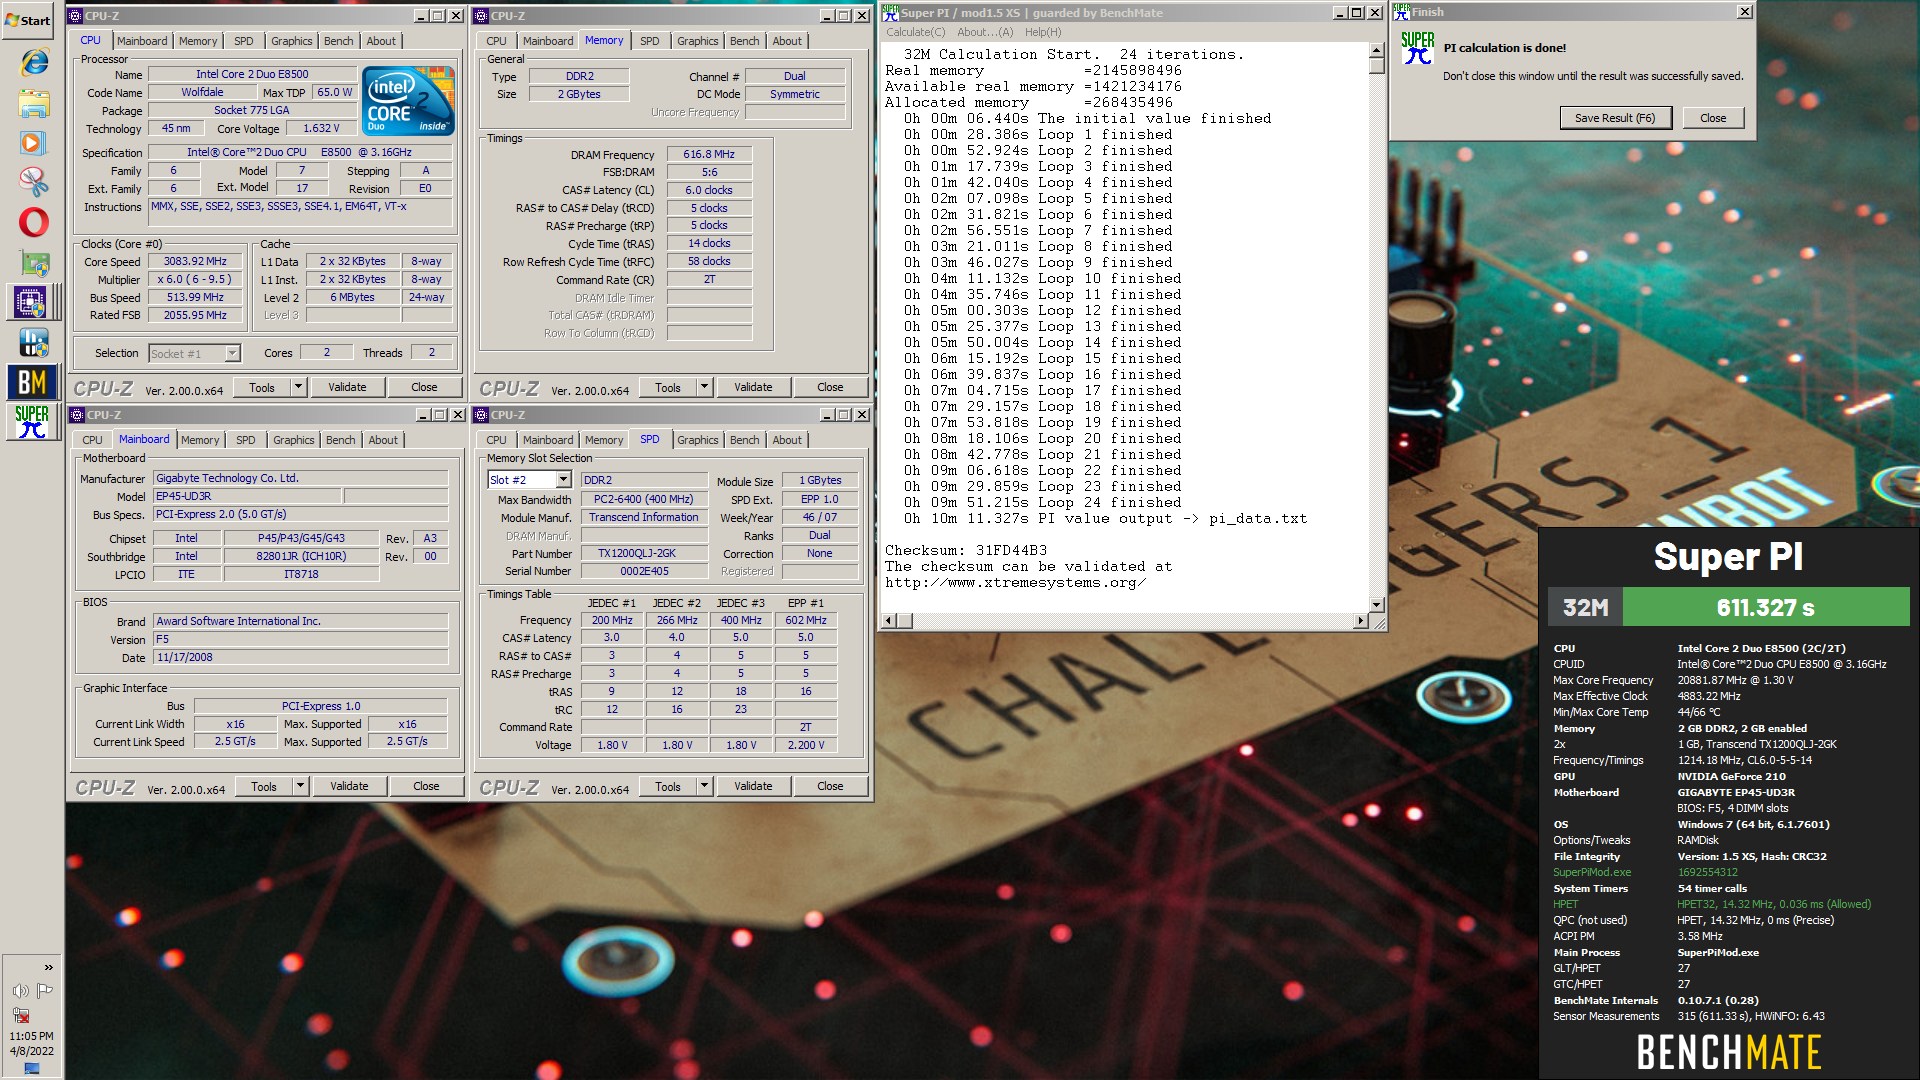Switch to Mainboard tab in the top-left CPU-Z window
The height and width of the screenshot is (1080, 1920).
[142, 41]
